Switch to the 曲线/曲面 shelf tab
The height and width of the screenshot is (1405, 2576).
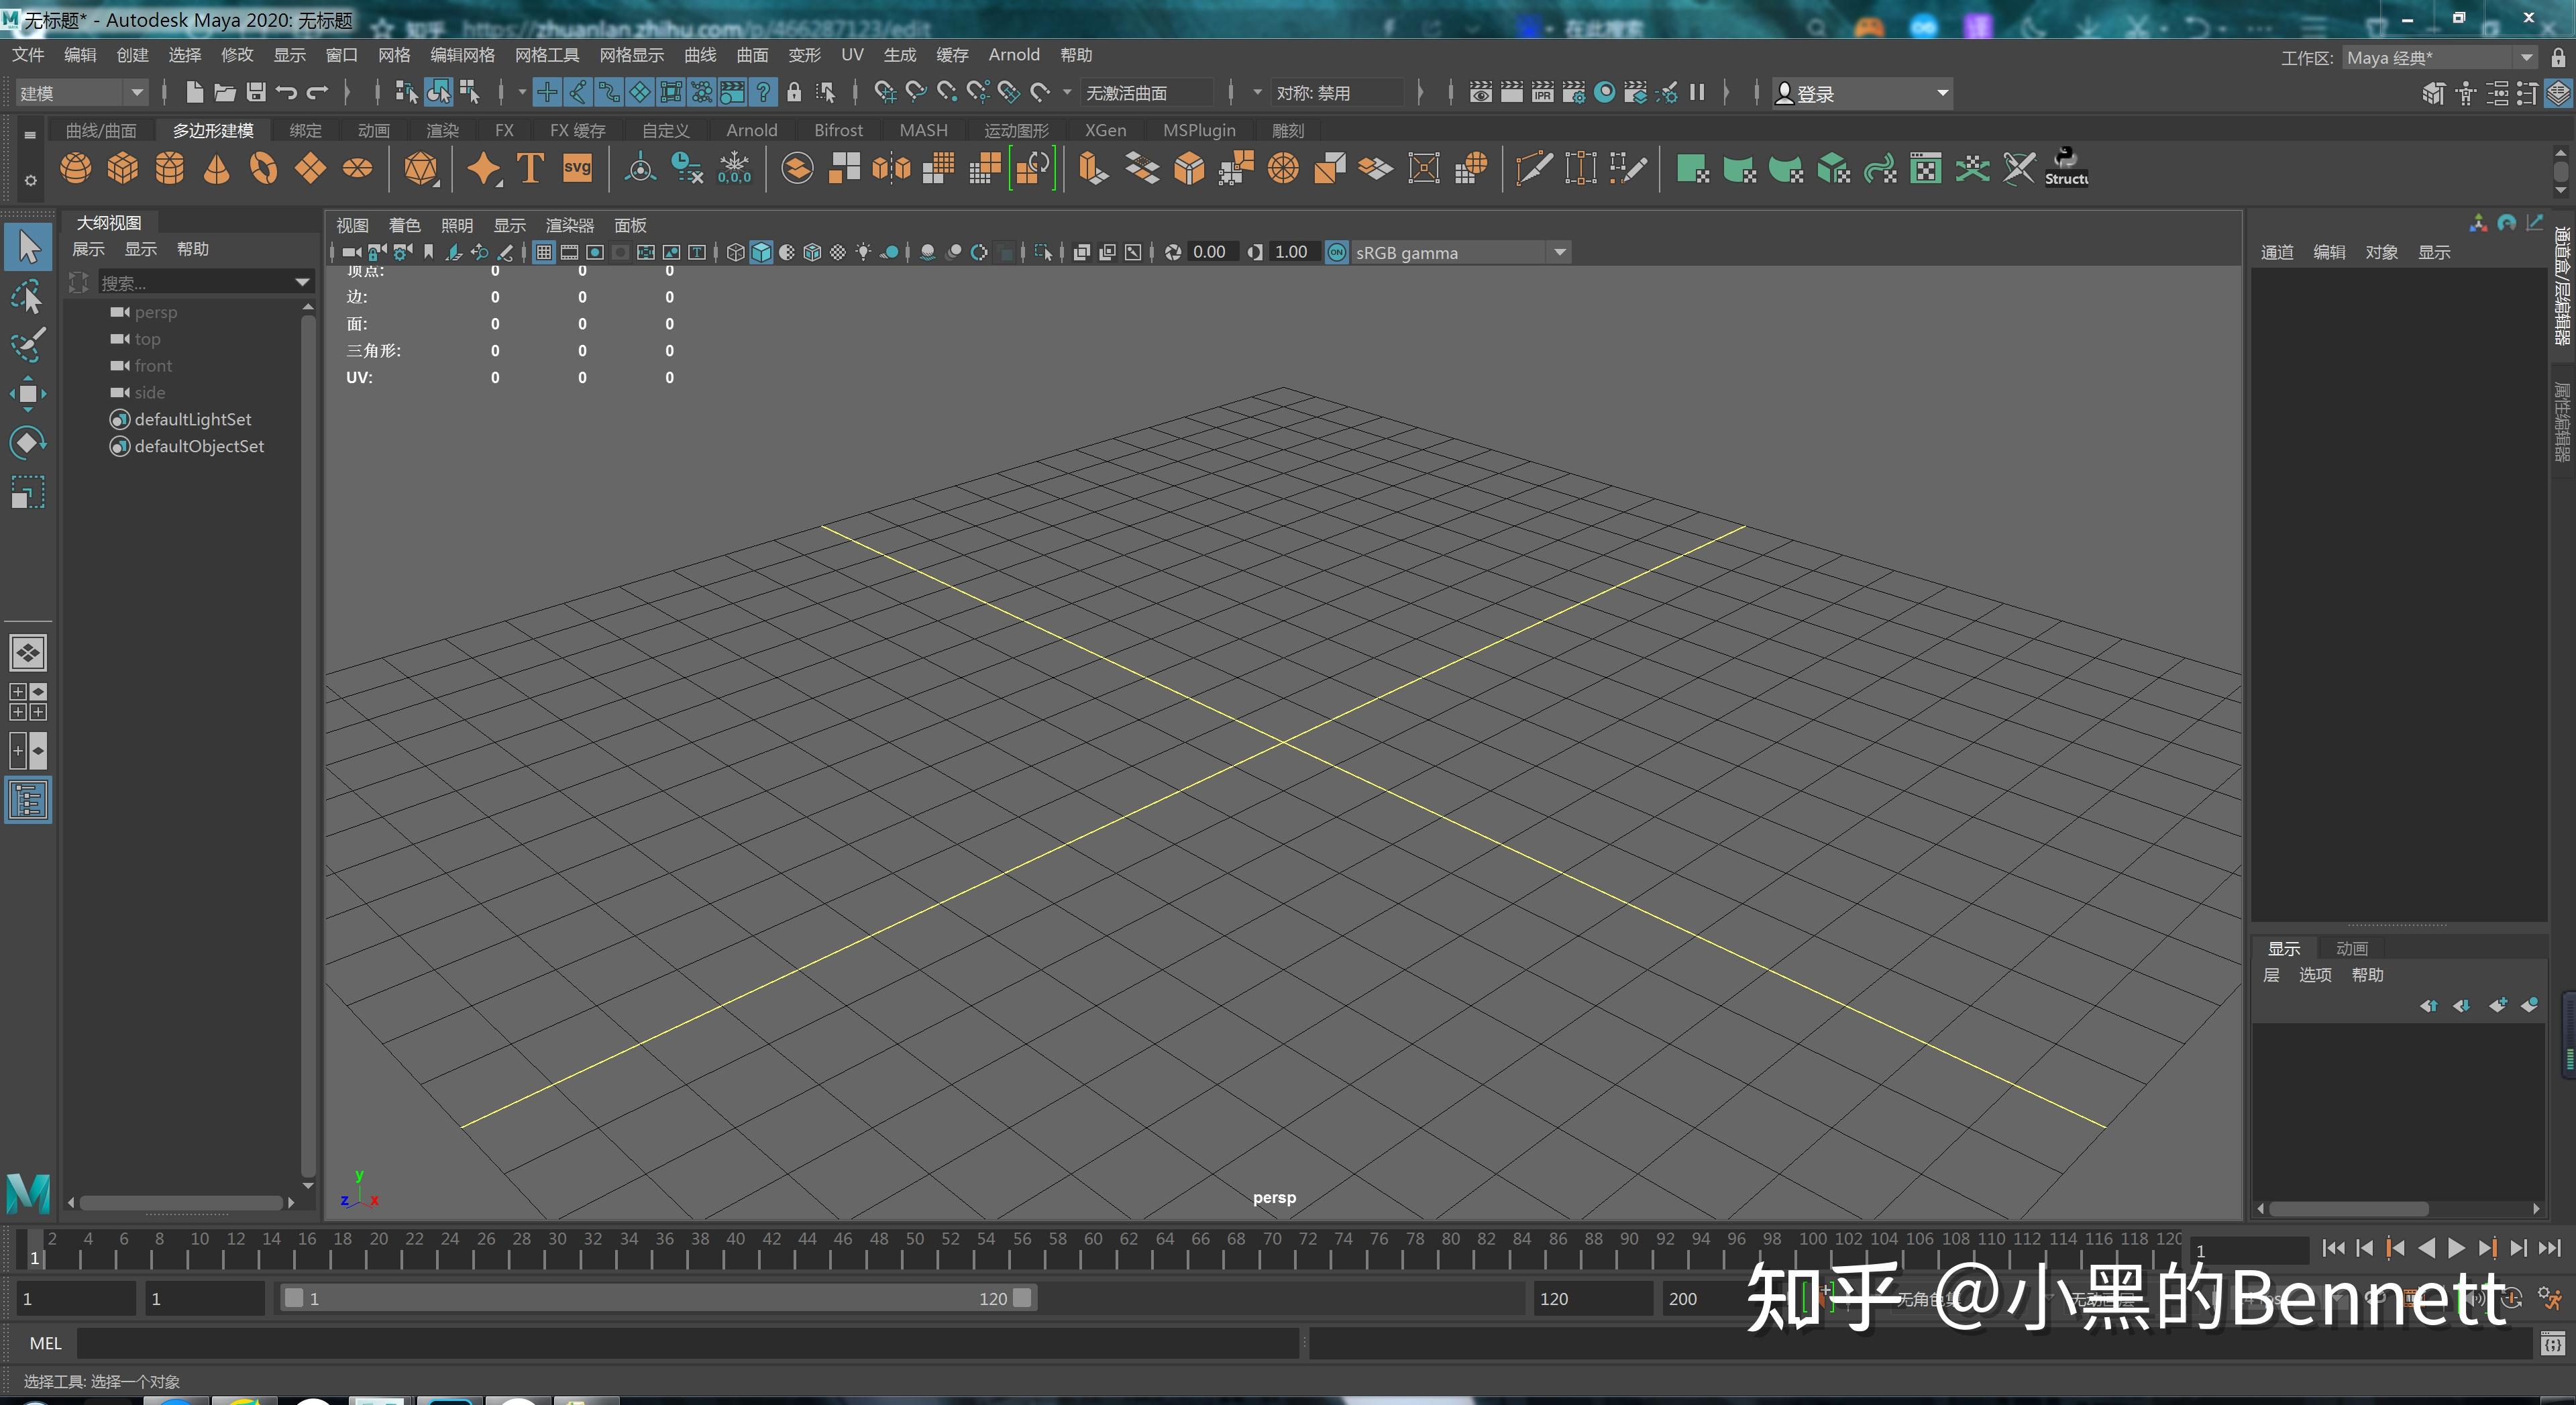coord(101,130)
